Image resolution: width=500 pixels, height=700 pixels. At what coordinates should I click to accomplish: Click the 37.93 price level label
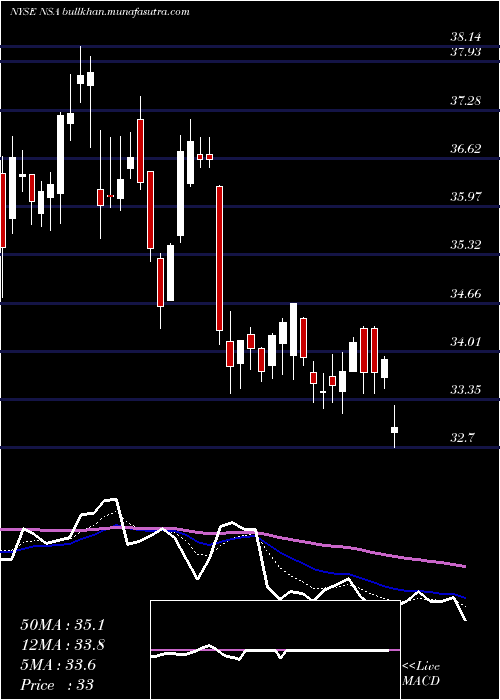click(466, 52)
